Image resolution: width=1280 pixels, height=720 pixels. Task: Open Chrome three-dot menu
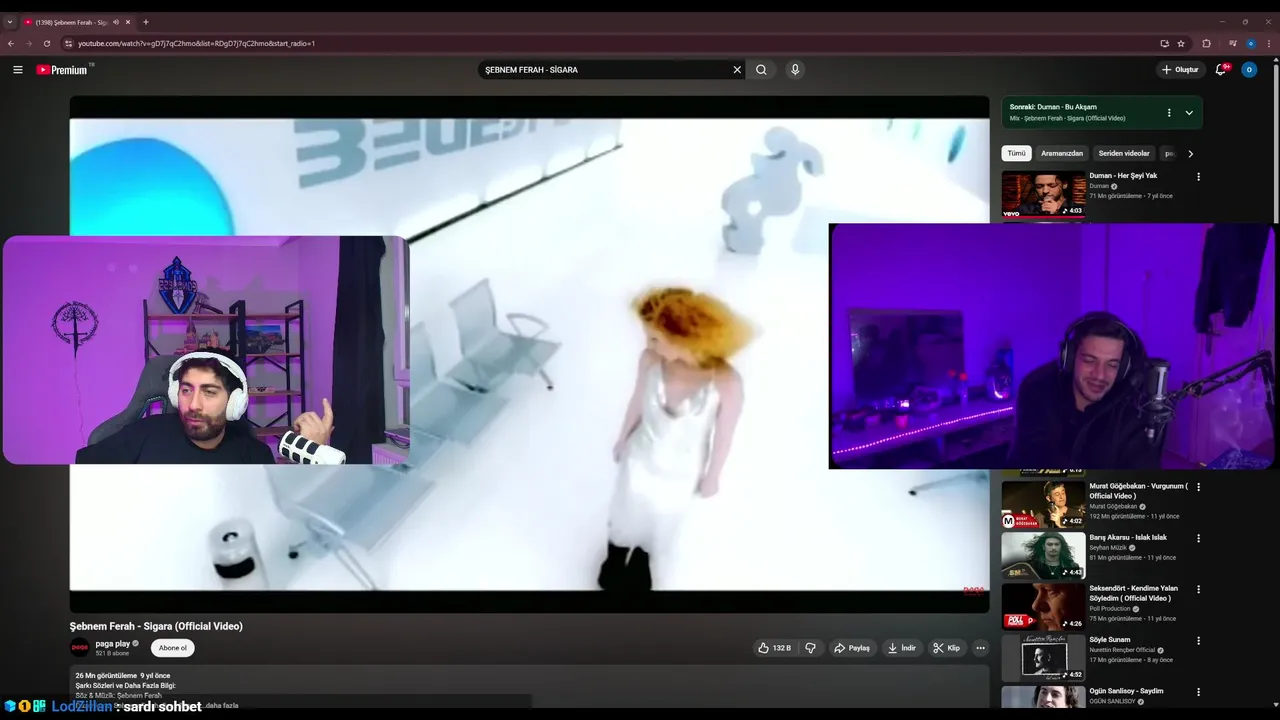[x=1267, y=43]
